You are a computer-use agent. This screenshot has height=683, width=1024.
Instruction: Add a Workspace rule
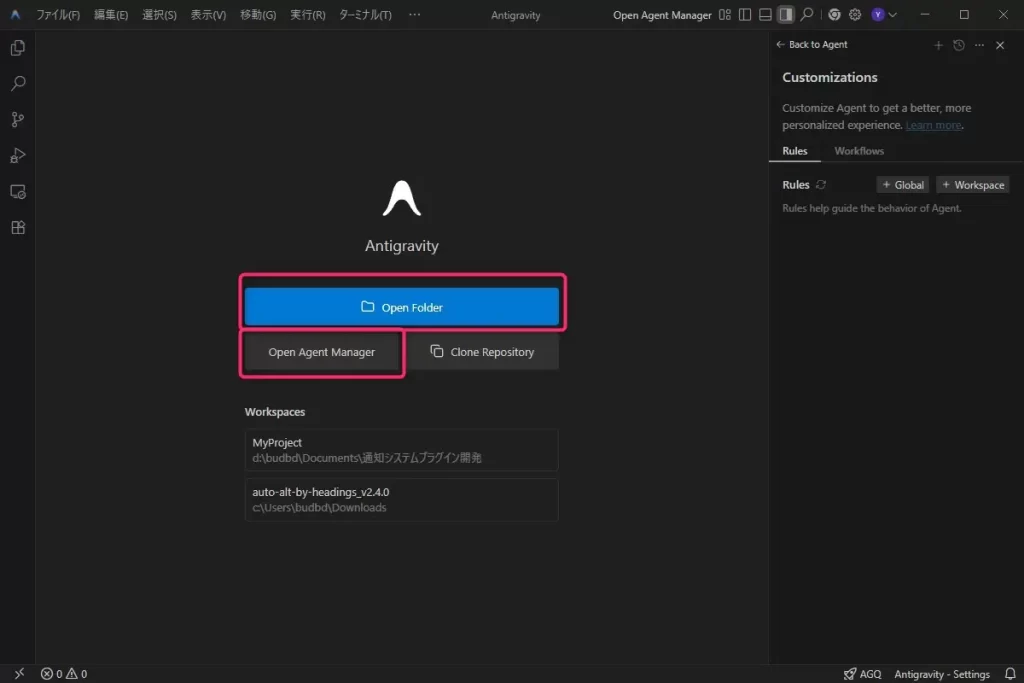(972, 185)
